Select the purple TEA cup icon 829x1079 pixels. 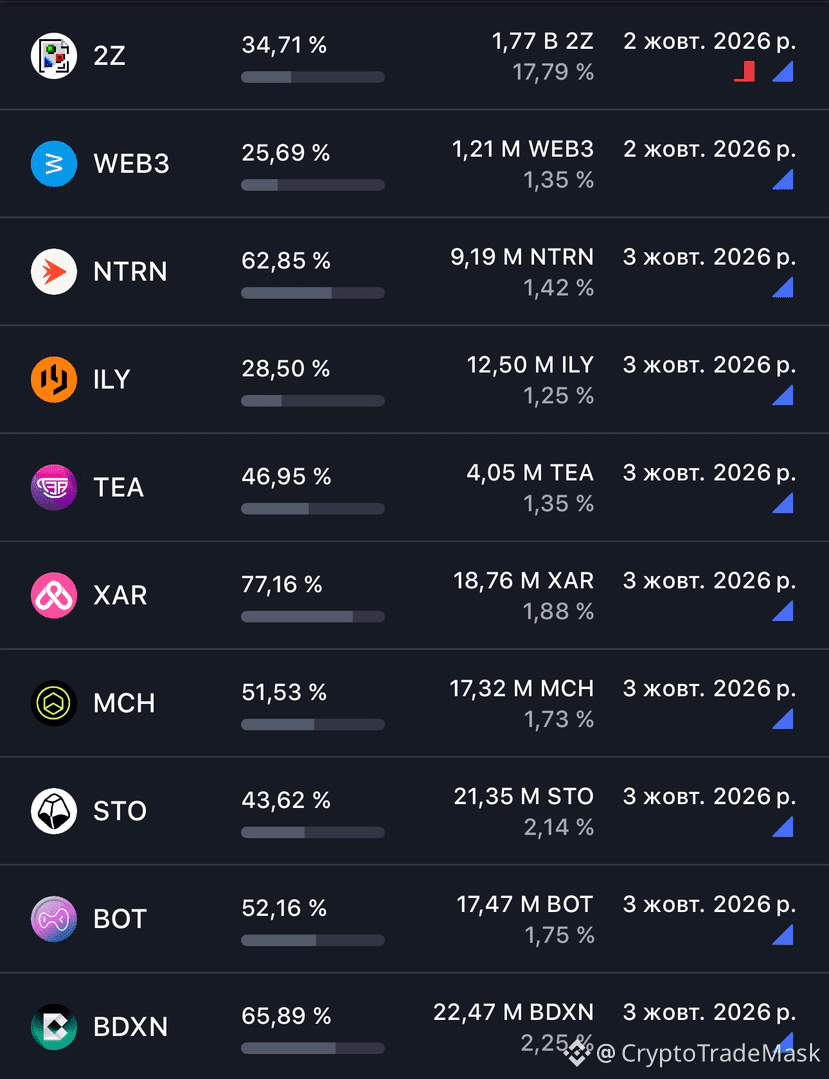point(54,487)
